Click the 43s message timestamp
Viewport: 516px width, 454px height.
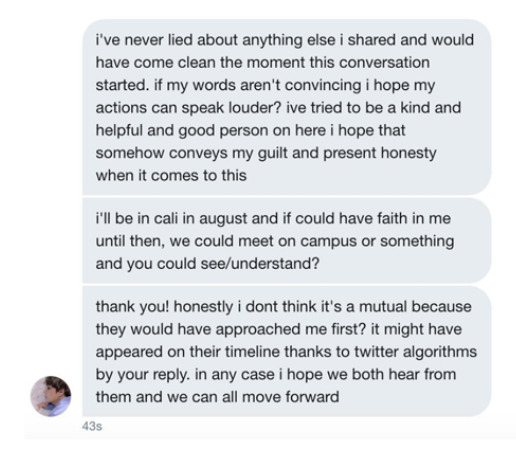[x=92, y=426]
